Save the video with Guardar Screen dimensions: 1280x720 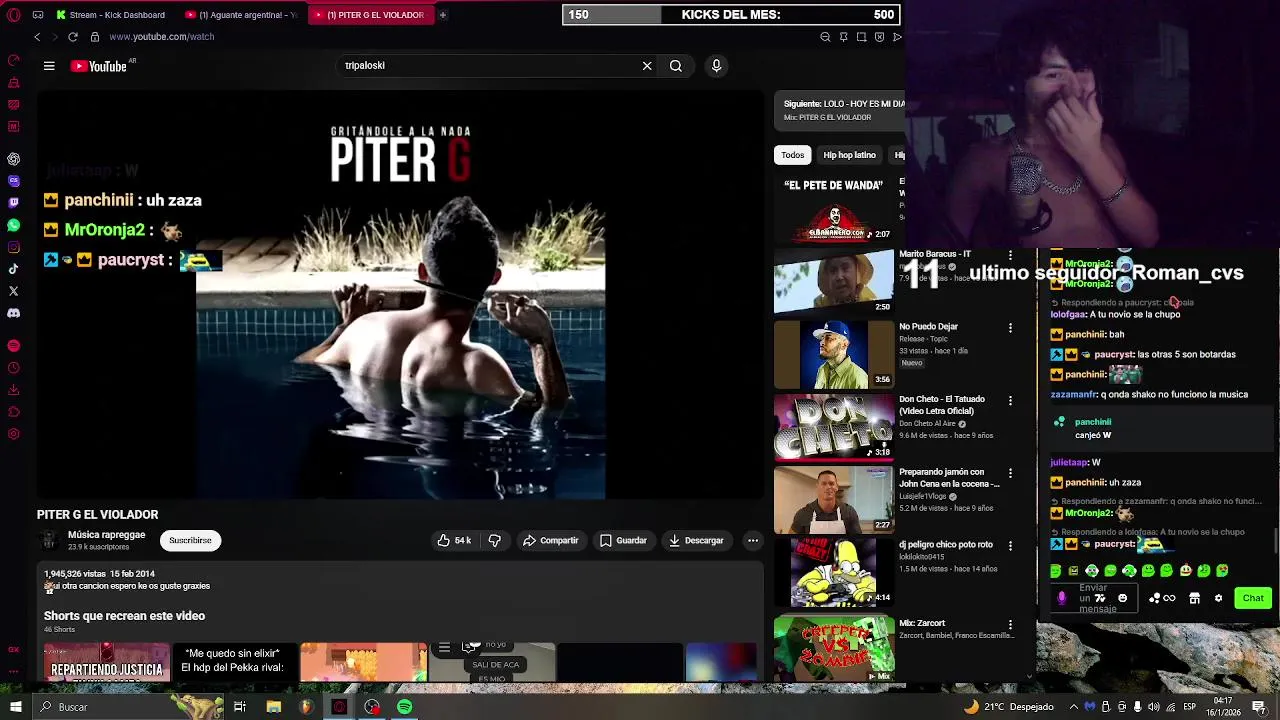coord(622,541)
